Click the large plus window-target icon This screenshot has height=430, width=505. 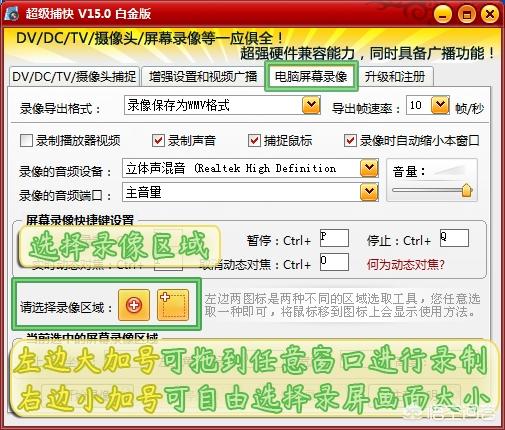[134, 305]
